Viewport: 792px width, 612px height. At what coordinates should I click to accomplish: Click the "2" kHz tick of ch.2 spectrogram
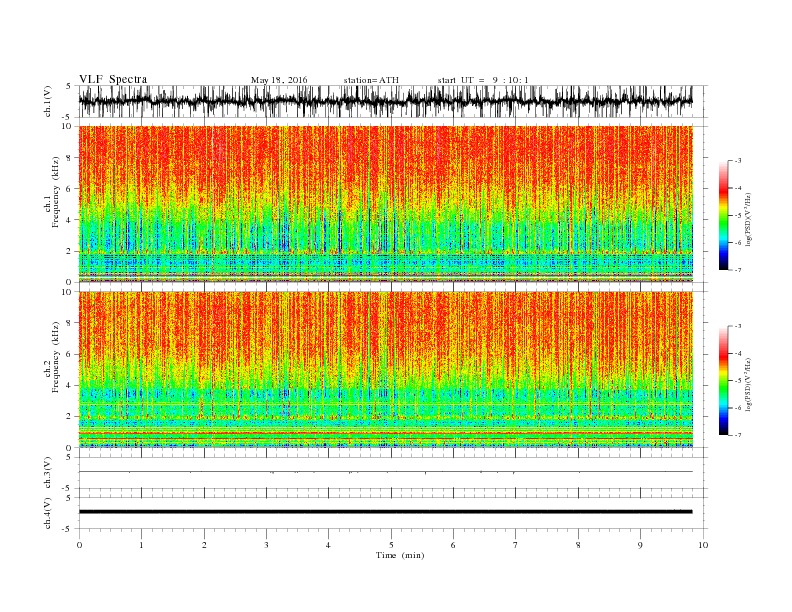coord(70,417)
